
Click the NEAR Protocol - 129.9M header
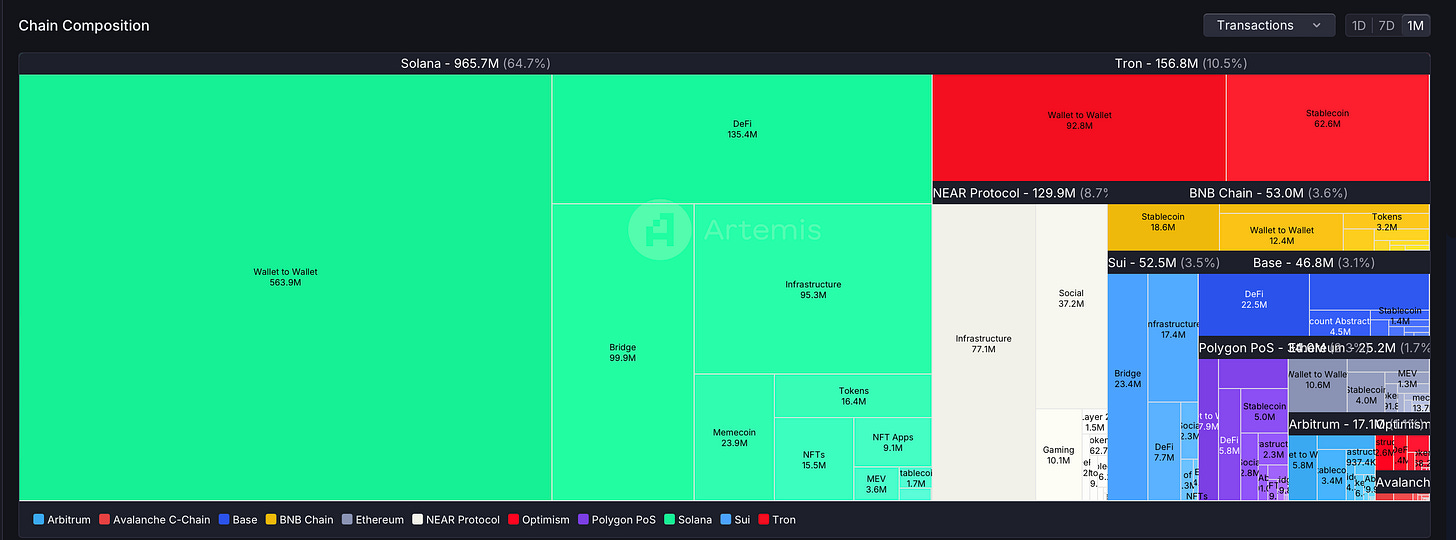click(x=1019, y=193)
